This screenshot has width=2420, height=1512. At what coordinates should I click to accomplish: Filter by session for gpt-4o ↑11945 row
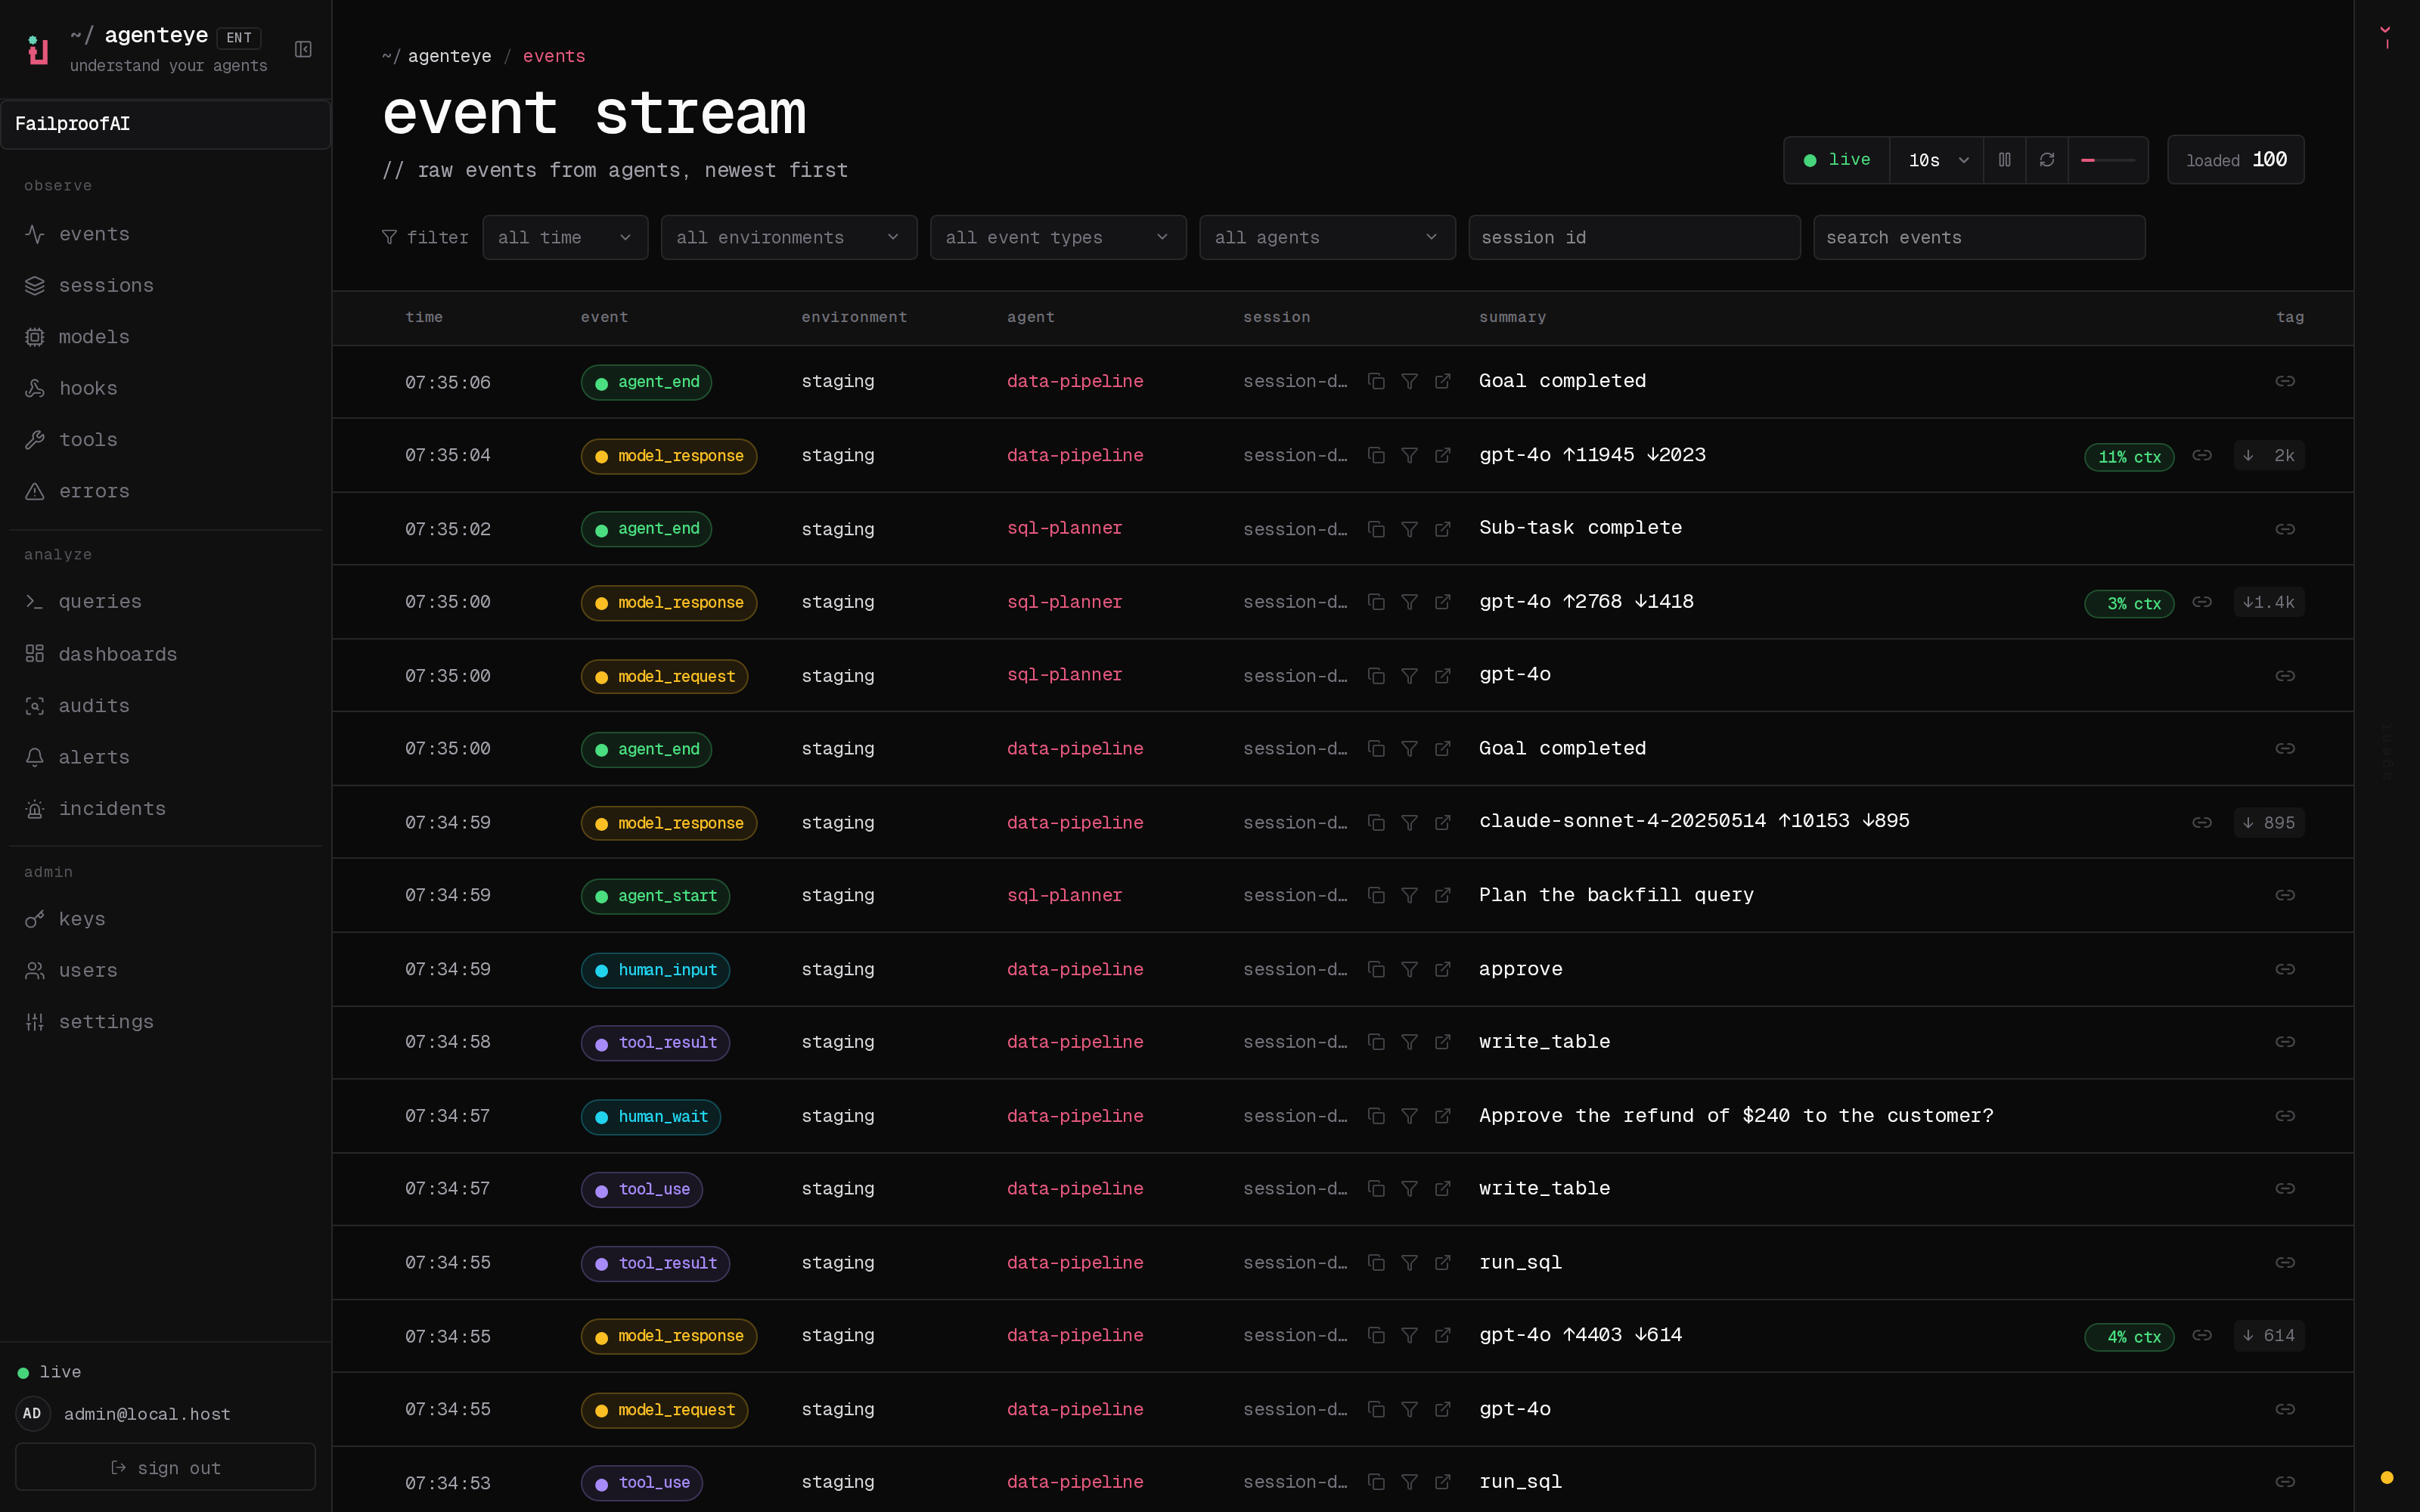(1409, 455)
